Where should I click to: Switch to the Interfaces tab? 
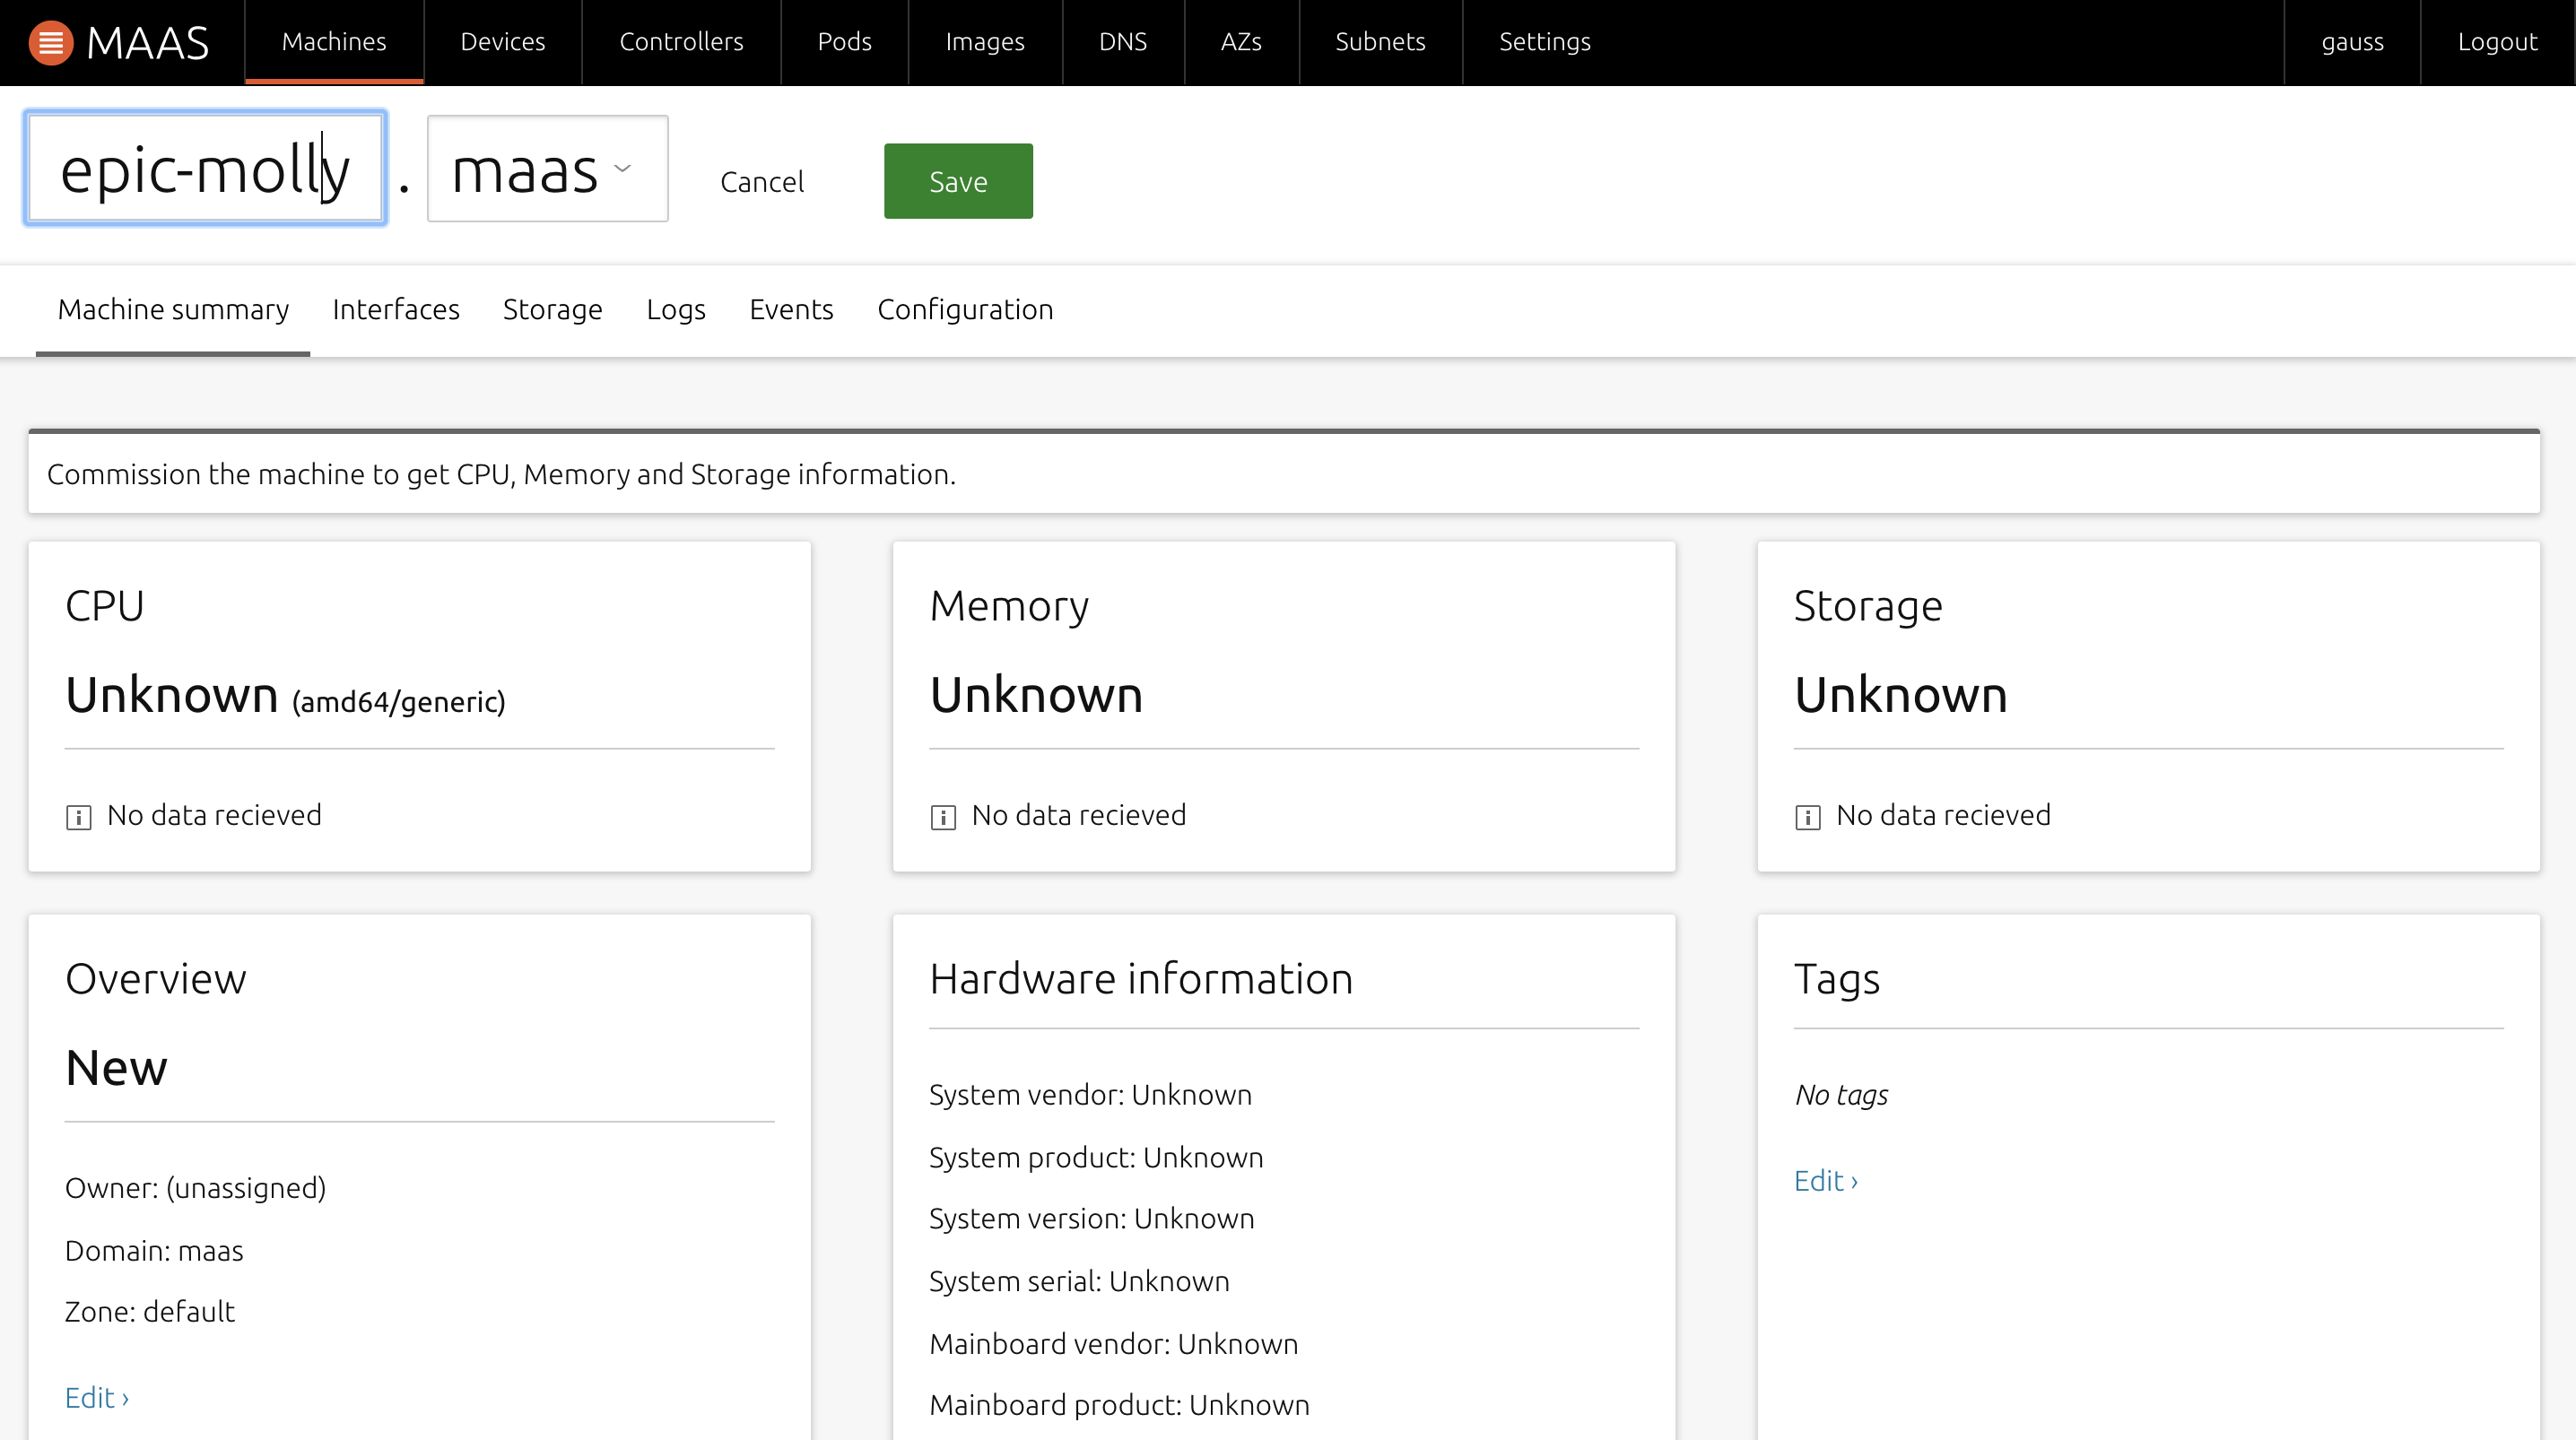tap(395, 310)
